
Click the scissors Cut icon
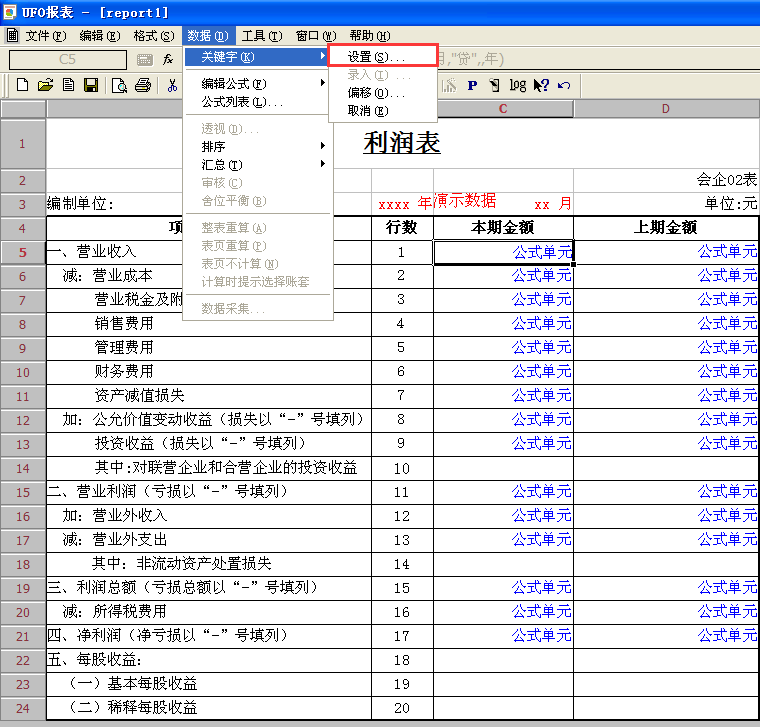(x=172, y=86)
